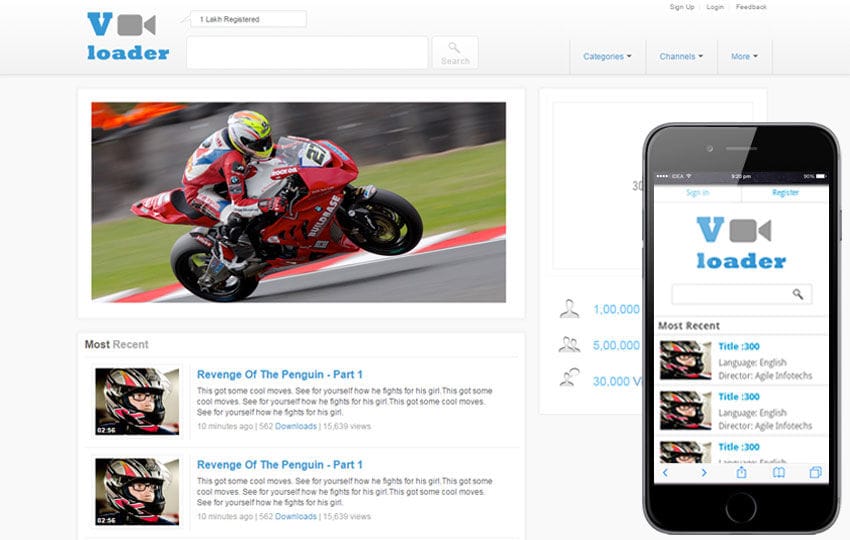850x540 pixels.
Task: Expand the Categories dropdown
Action: click(x=607, y=57)
